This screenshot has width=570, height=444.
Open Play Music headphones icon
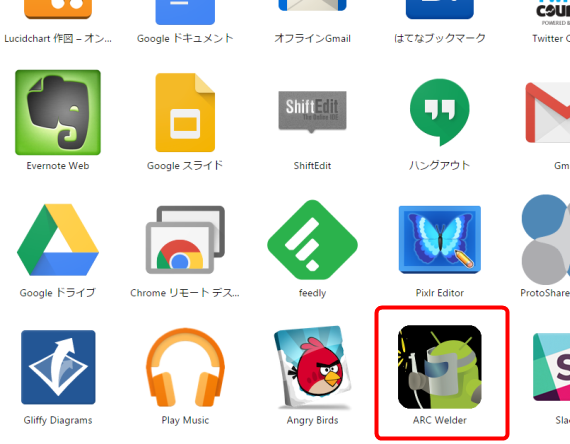coord(185,367)
